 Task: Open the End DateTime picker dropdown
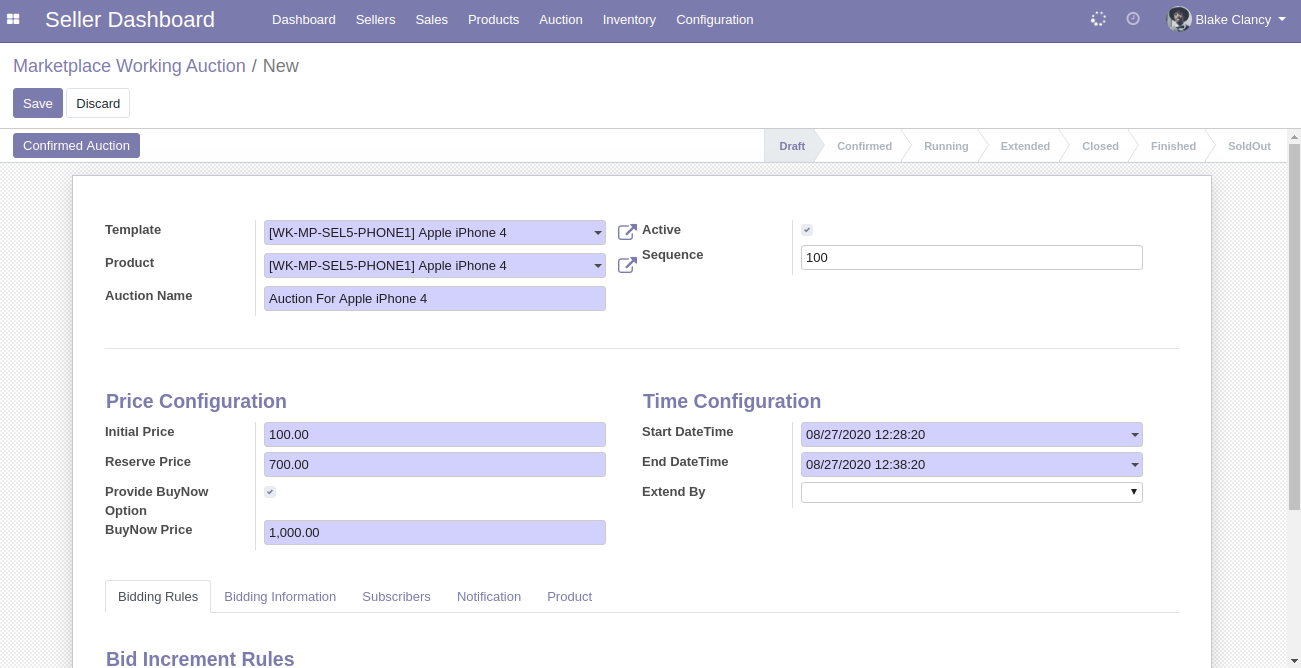click(x=1135, y=465)
